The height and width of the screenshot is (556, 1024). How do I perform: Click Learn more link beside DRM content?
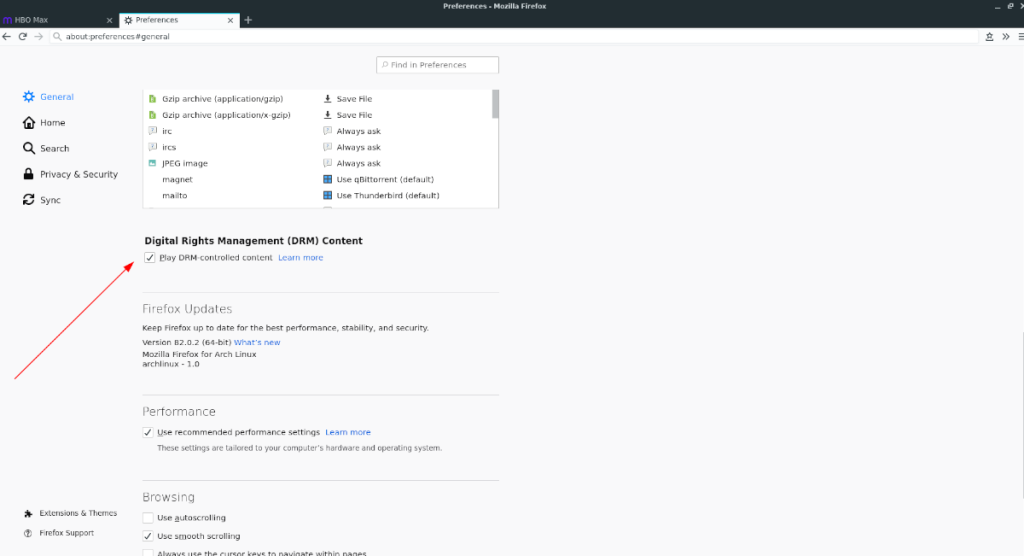300,258
